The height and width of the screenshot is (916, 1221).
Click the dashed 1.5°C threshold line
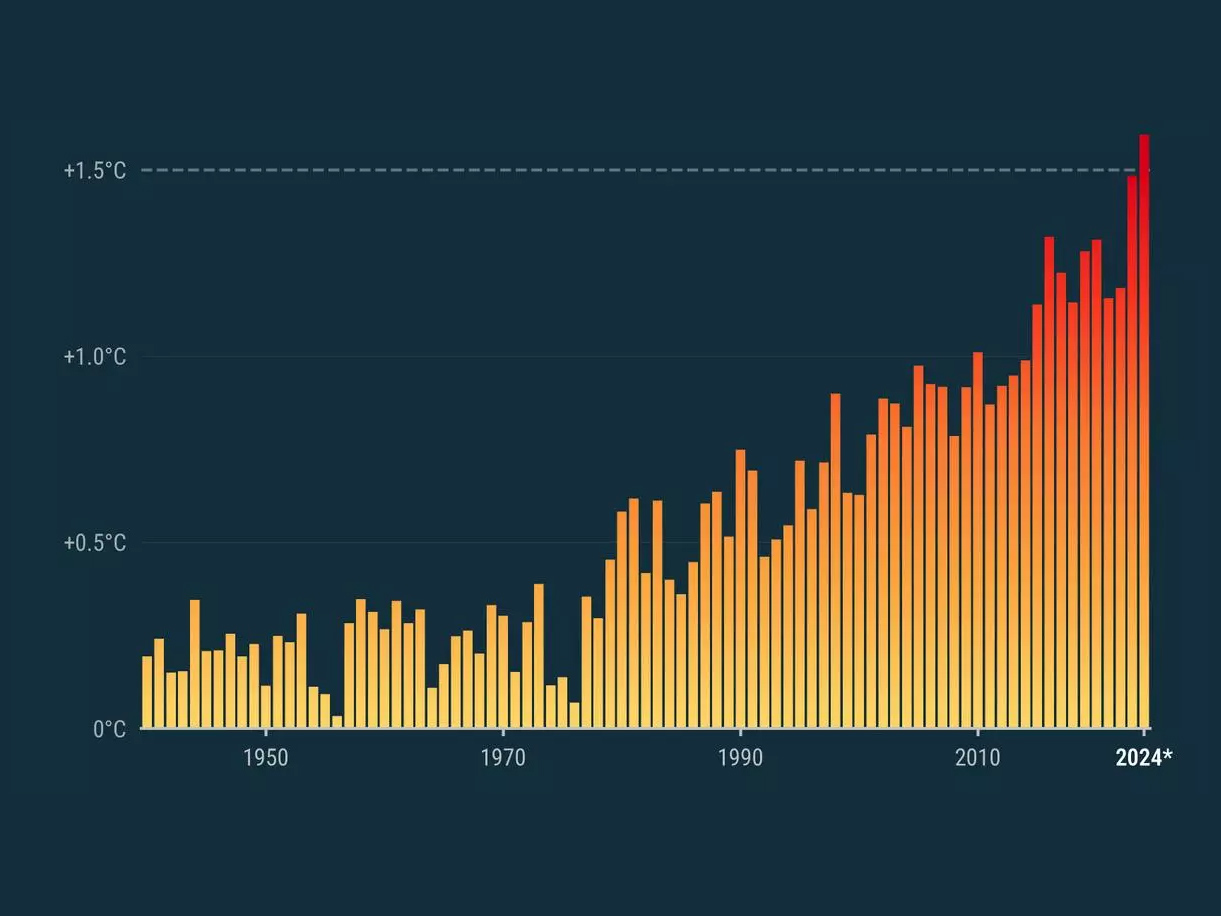point(600,171)
